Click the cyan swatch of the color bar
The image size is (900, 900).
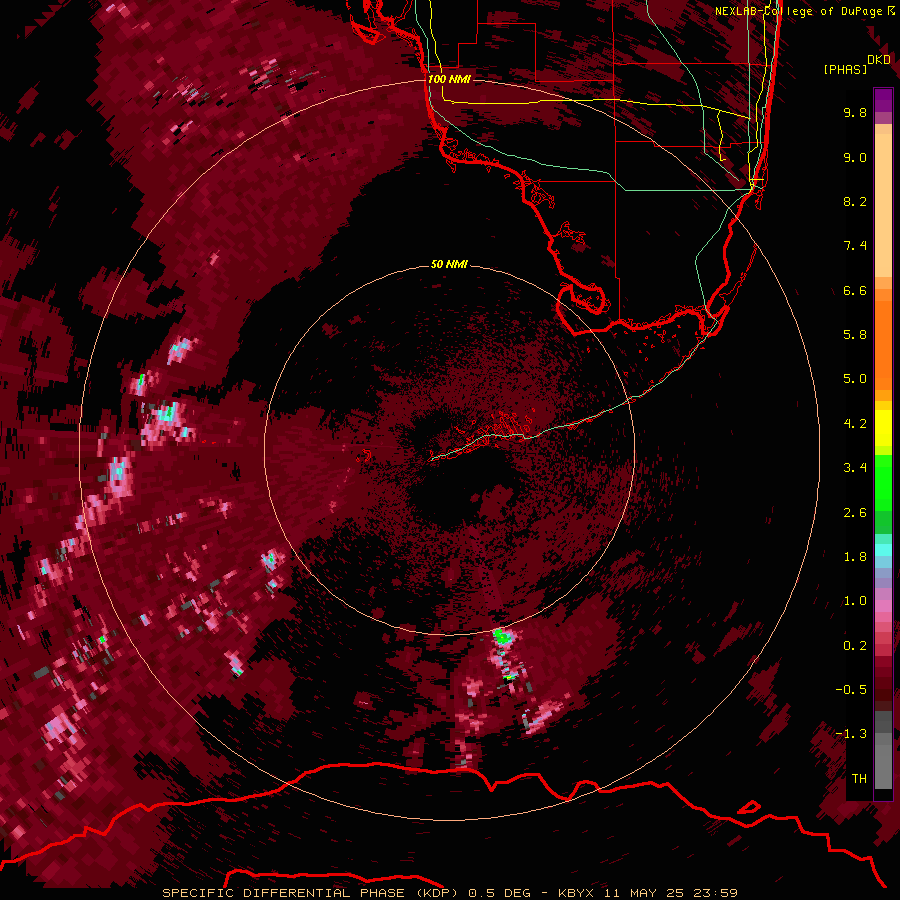[x=883, y=550]
